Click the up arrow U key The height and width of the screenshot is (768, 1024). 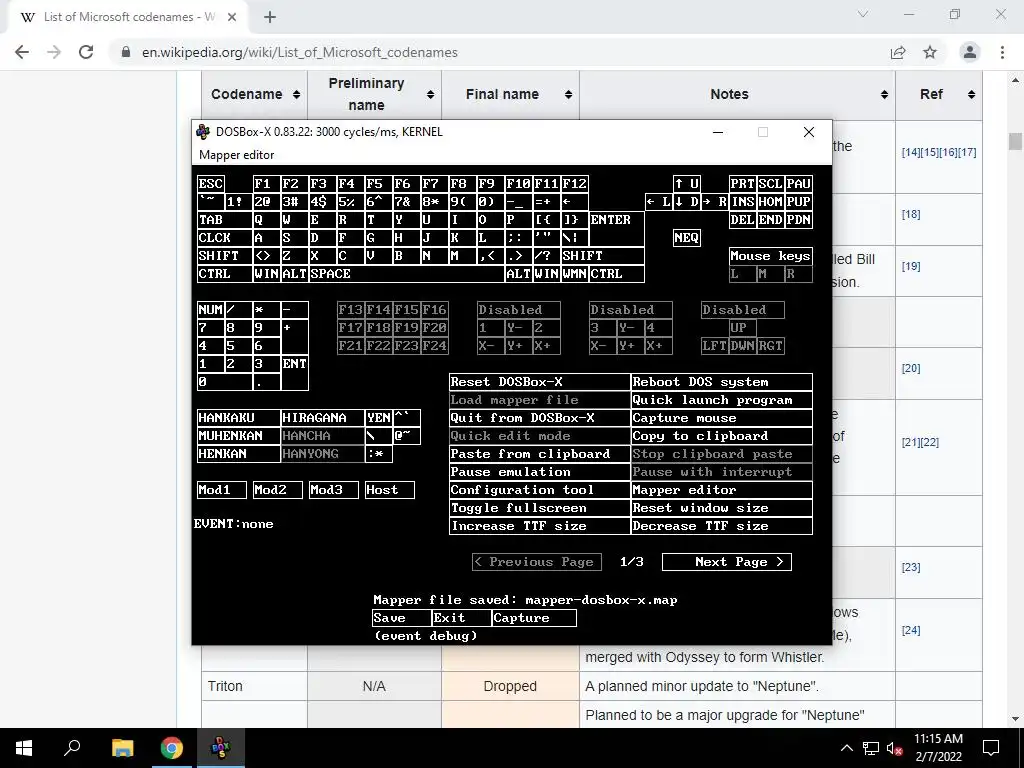[x=686, y=184]
